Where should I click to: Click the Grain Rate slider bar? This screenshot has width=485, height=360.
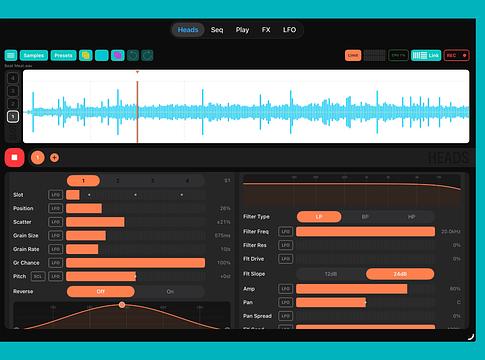pyautogui.click(x=136, y=249)
